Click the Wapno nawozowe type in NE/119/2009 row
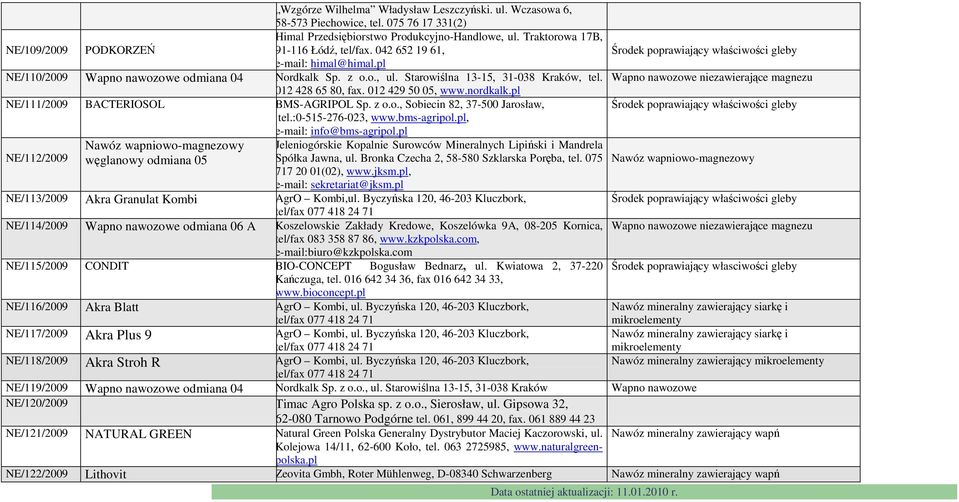 coord(654,388)
